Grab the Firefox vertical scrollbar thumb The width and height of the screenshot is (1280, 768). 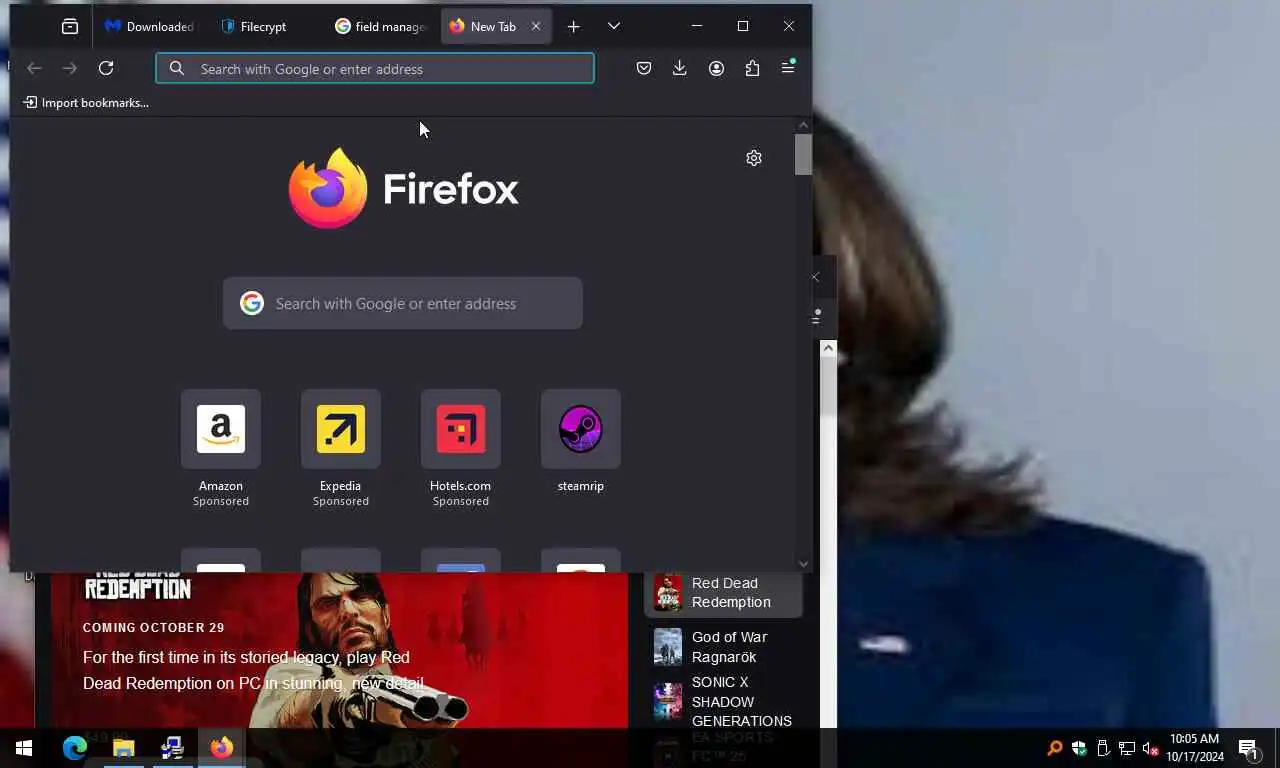(x=803, y=154)
